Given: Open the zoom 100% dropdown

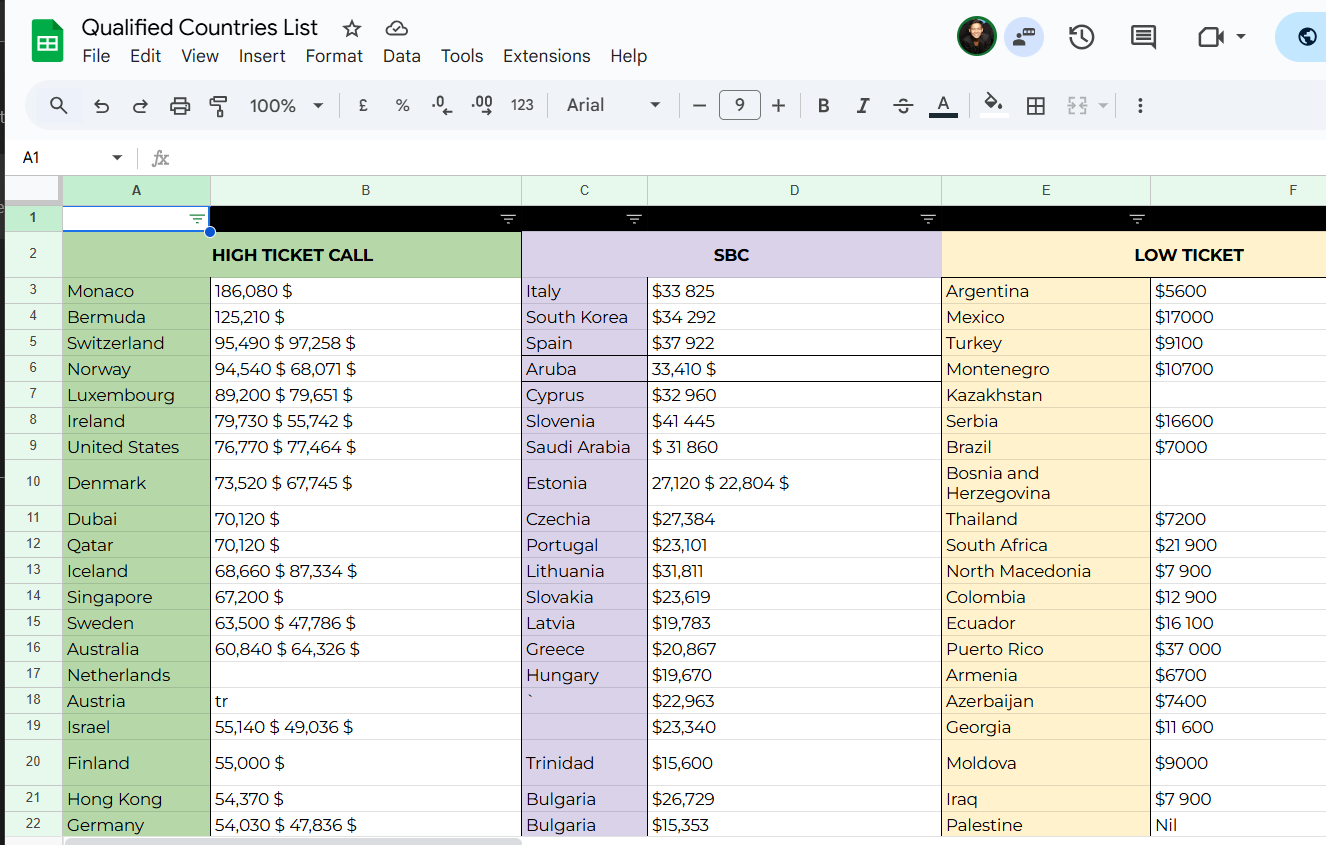Looking at the screenshot, I should [286, 106].
